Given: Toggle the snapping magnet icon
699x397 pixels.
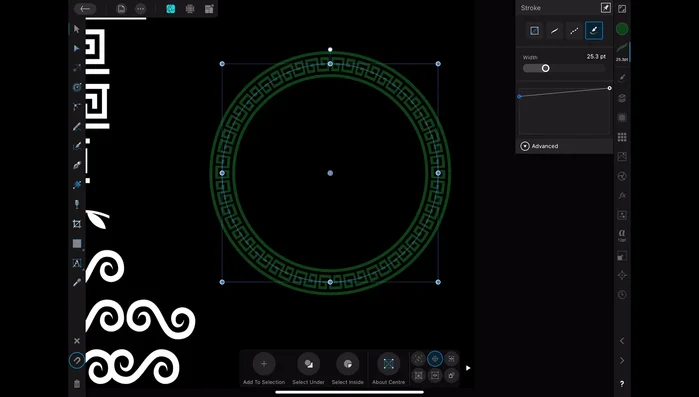Looking at the screenshot, I should pos(77,360).
